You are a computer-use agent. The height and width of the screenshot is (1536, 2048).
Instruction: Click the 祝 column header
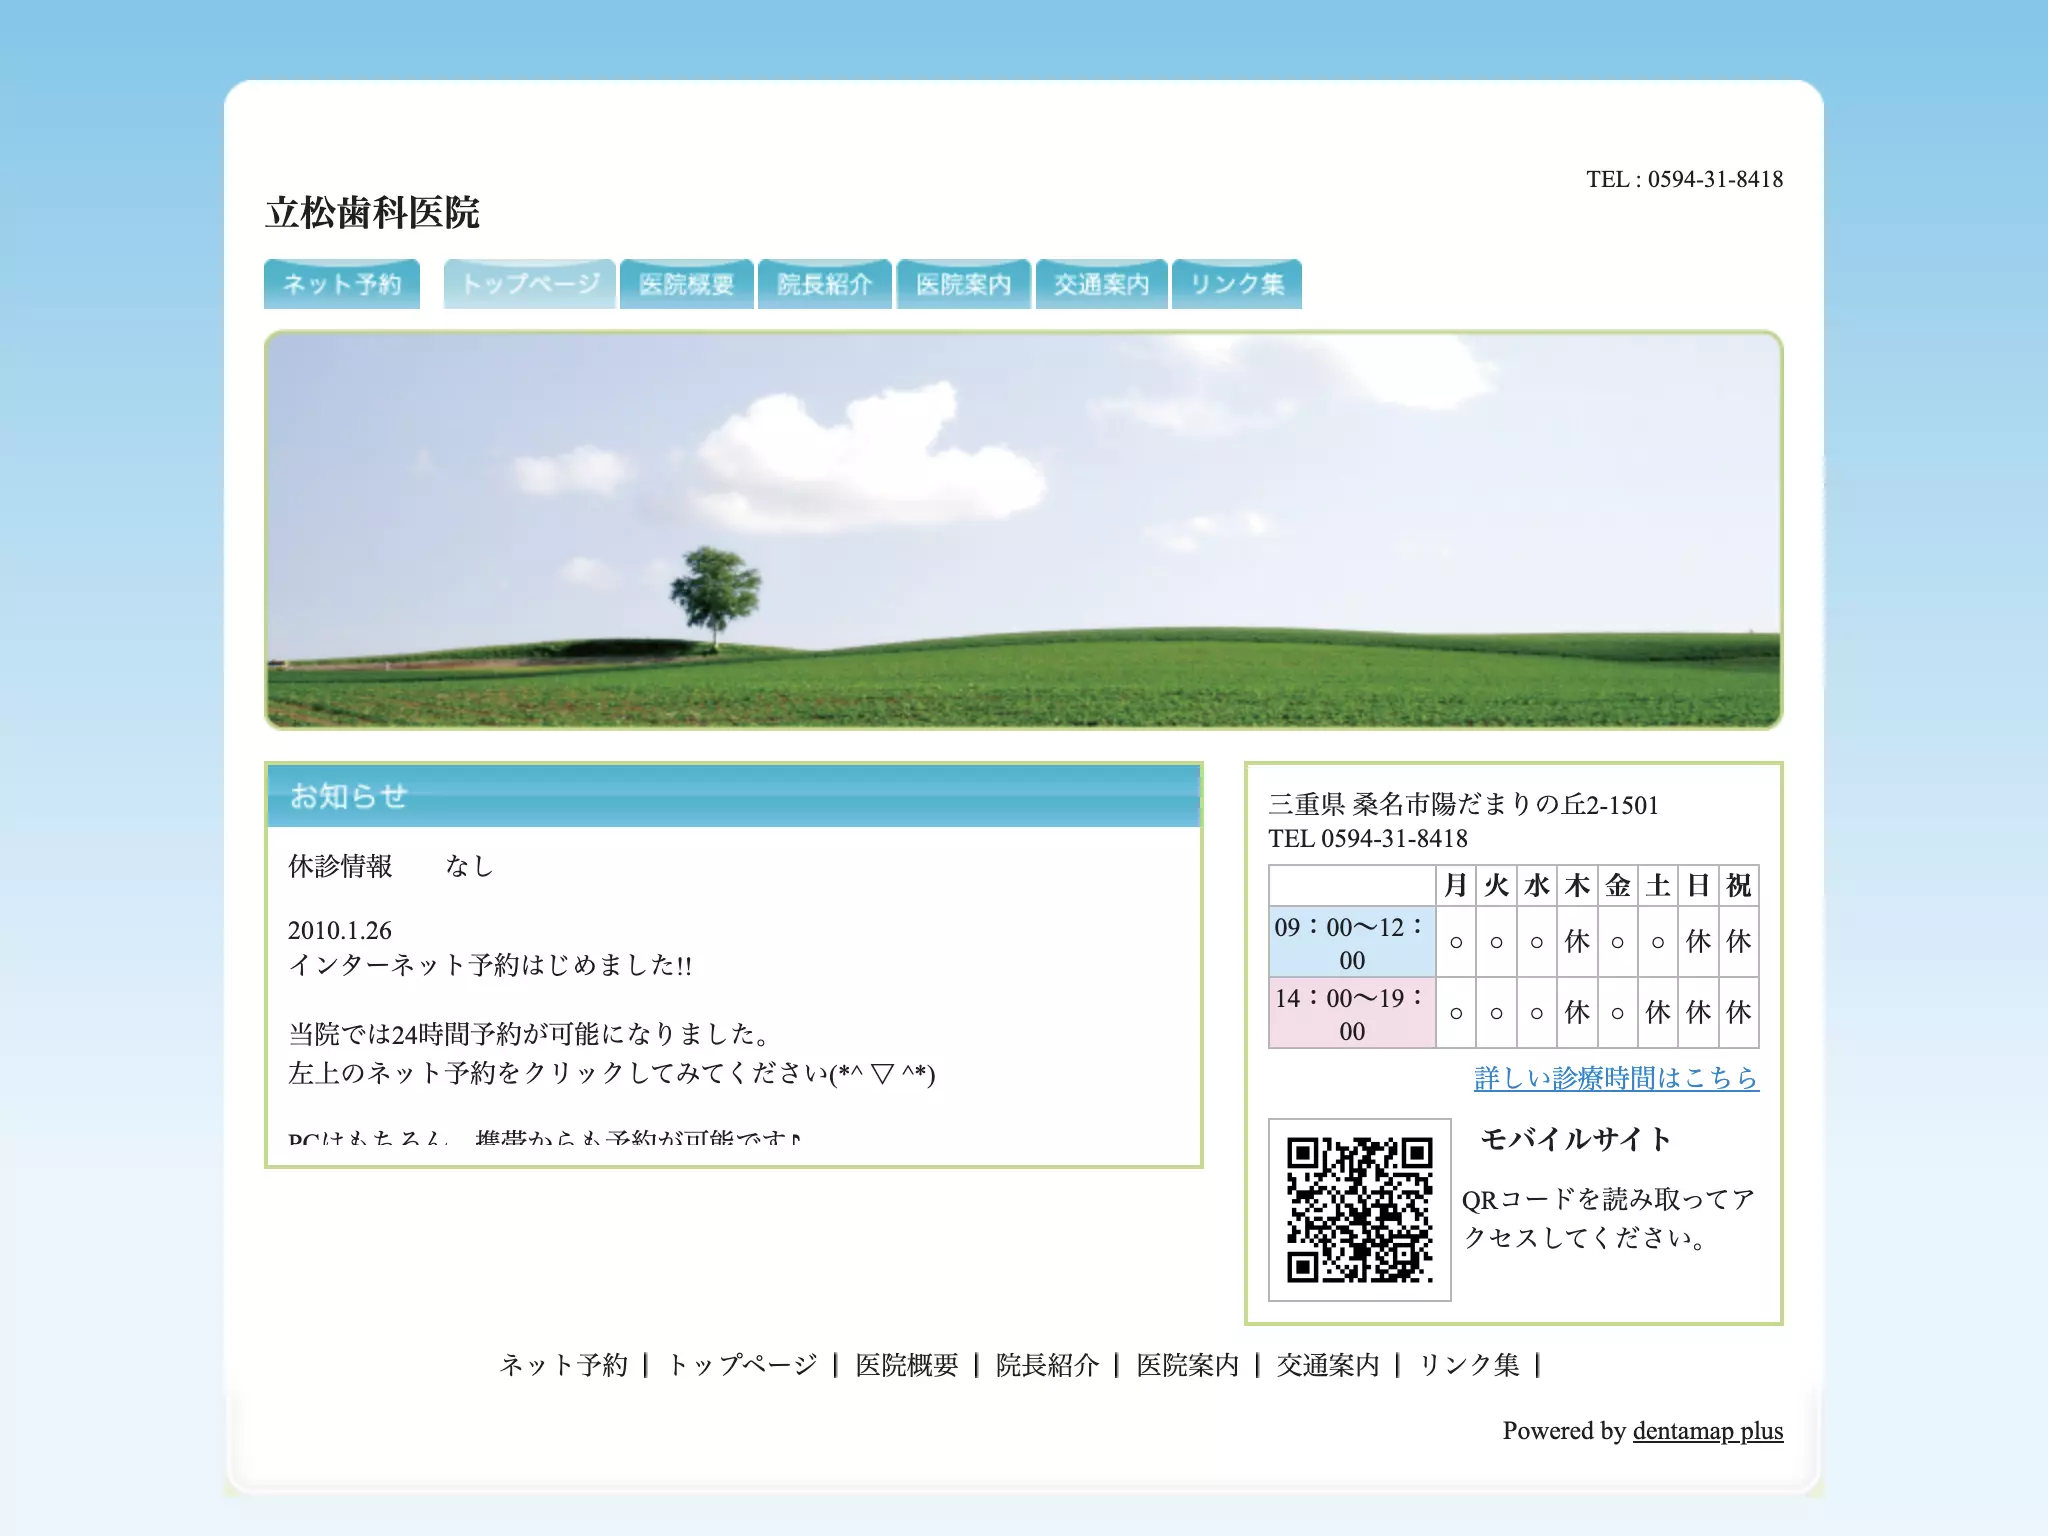[x=1739, y=886]
